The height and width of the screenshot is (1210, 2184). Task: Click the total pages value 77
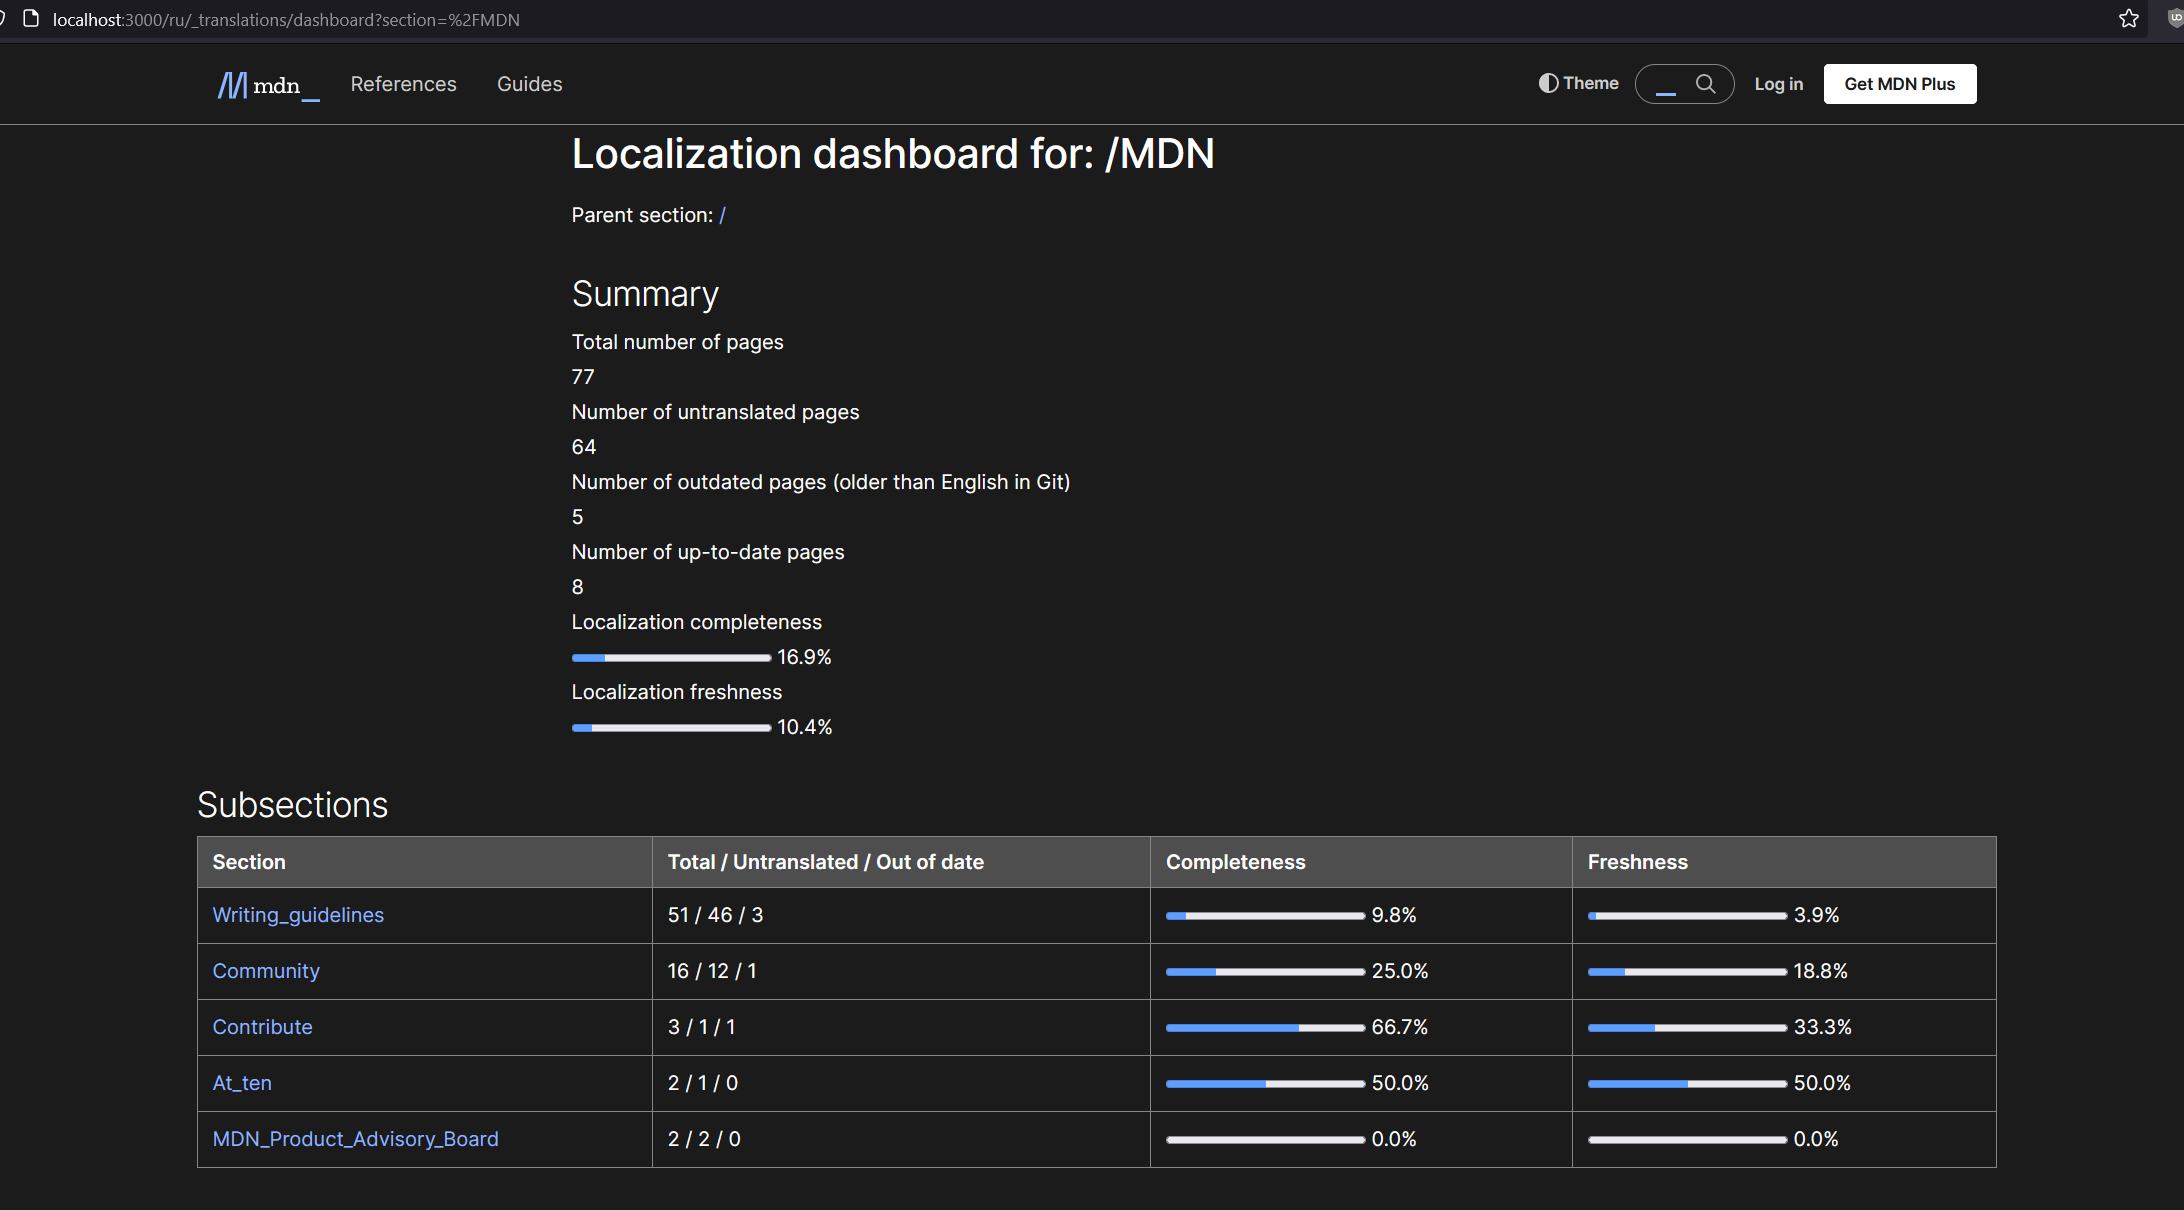583,377
